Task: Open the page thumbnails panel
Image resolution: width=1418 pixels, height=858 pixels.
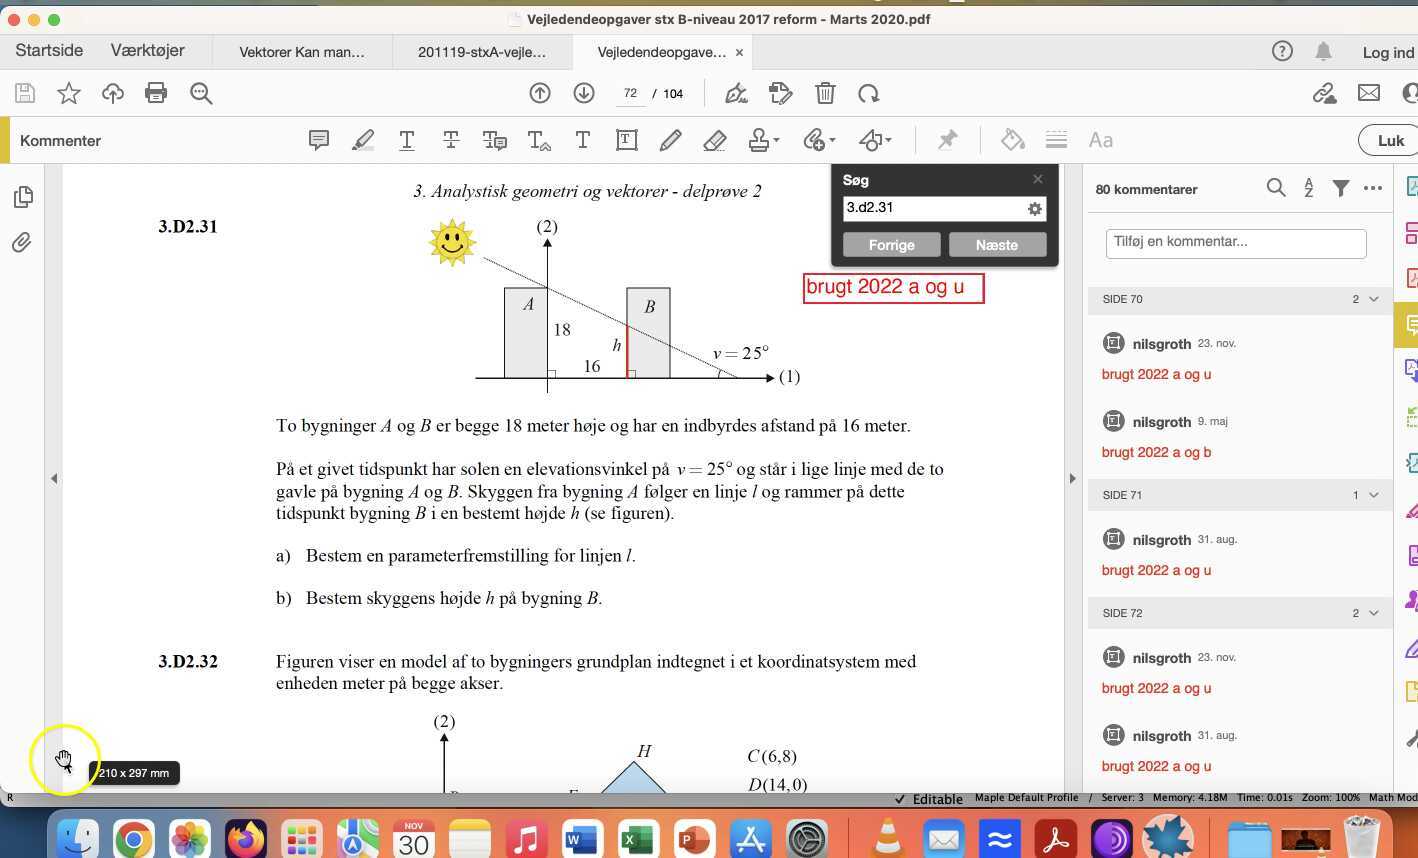Action: 22,197
